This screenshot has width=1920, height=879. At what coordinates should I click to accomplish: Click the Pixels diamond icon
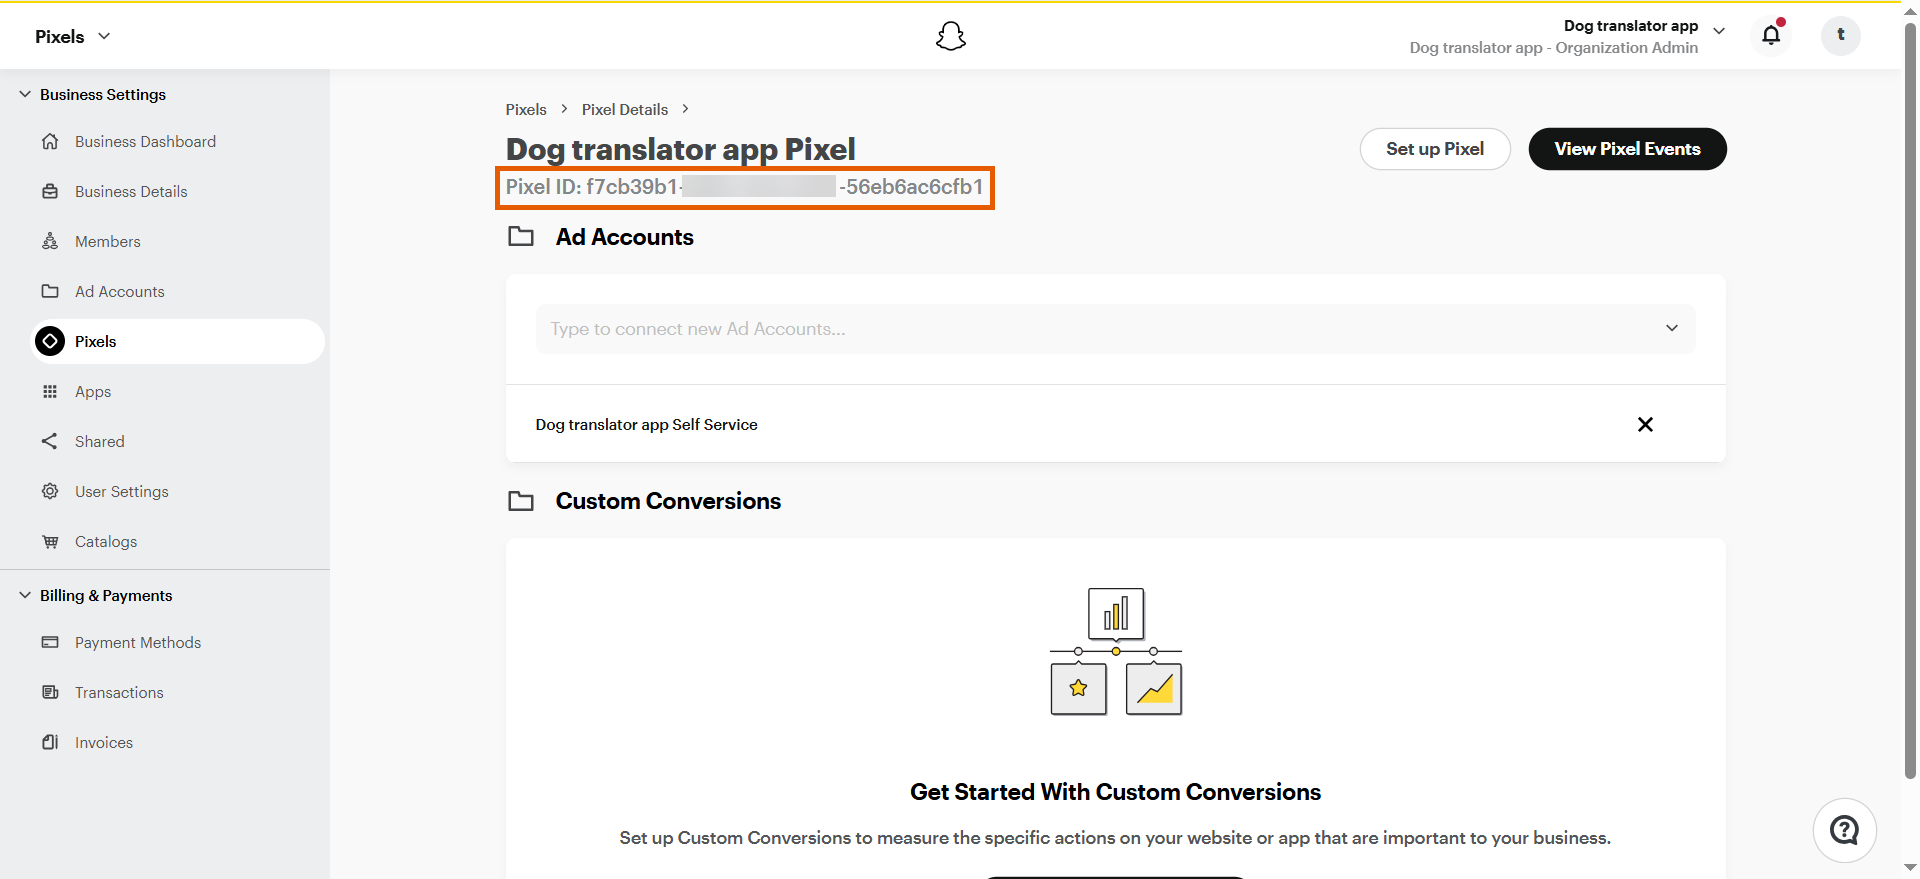click(50, 341)
